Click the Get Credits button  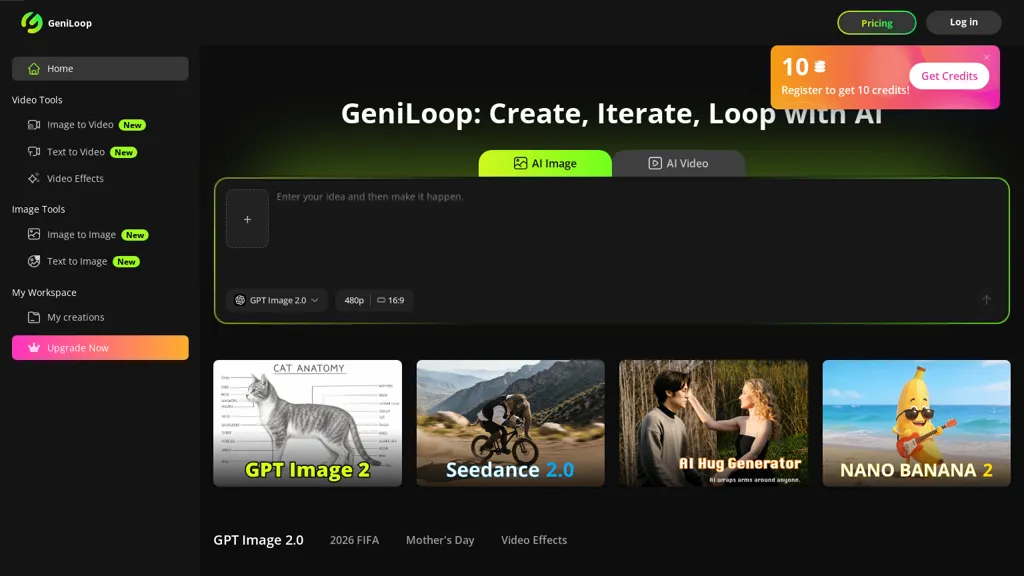[949, 76]
